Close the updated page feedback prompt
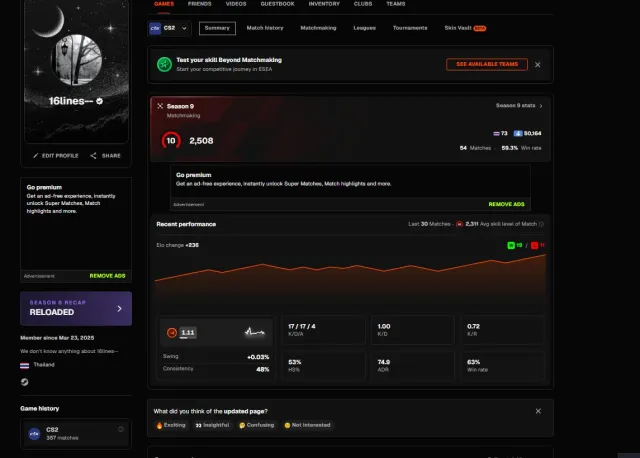Image resolution: width=640 pixels, height=458 pixels. (538, 411)
